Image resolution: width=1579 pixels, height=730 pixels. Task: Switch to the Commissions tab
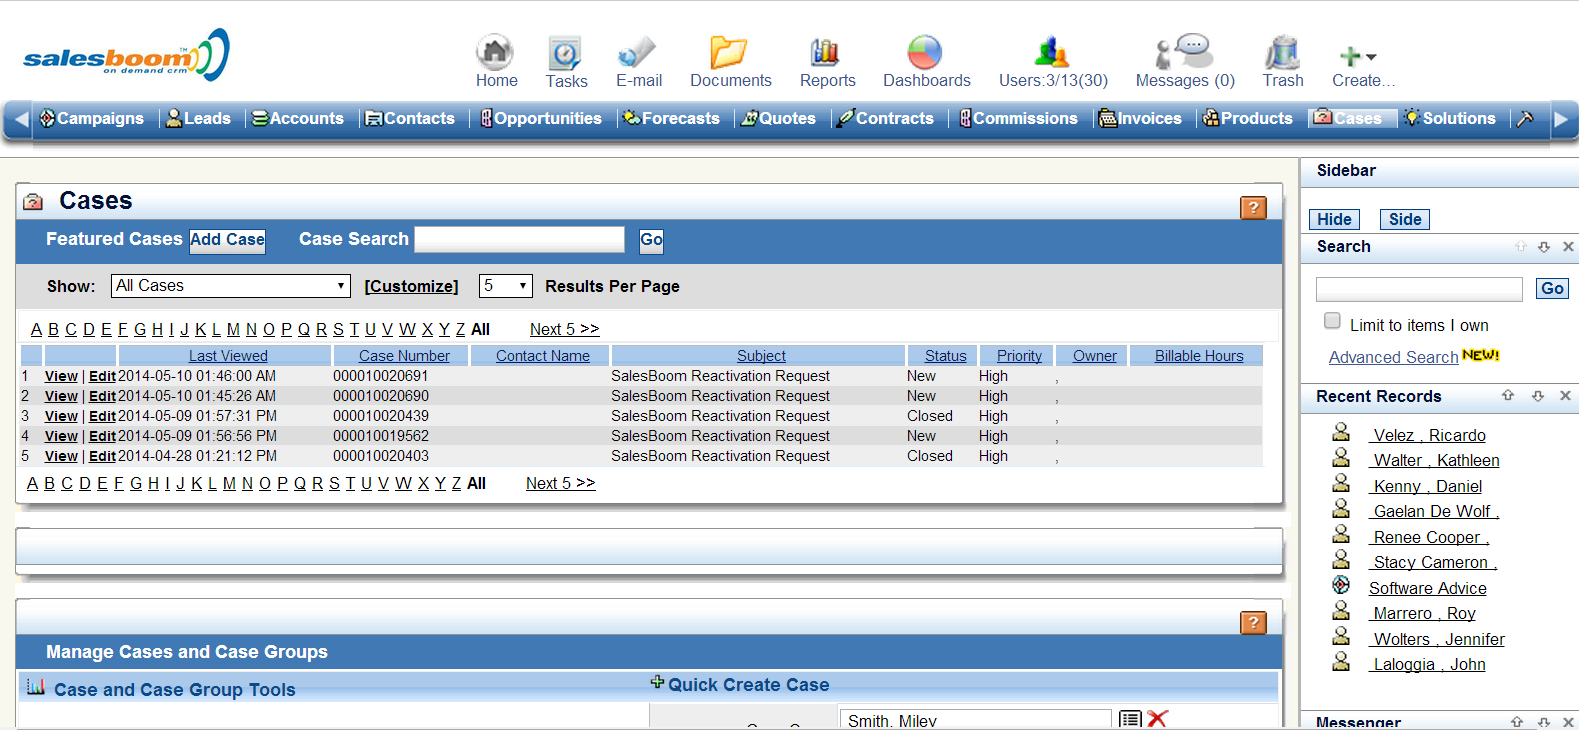point(1018,118)
